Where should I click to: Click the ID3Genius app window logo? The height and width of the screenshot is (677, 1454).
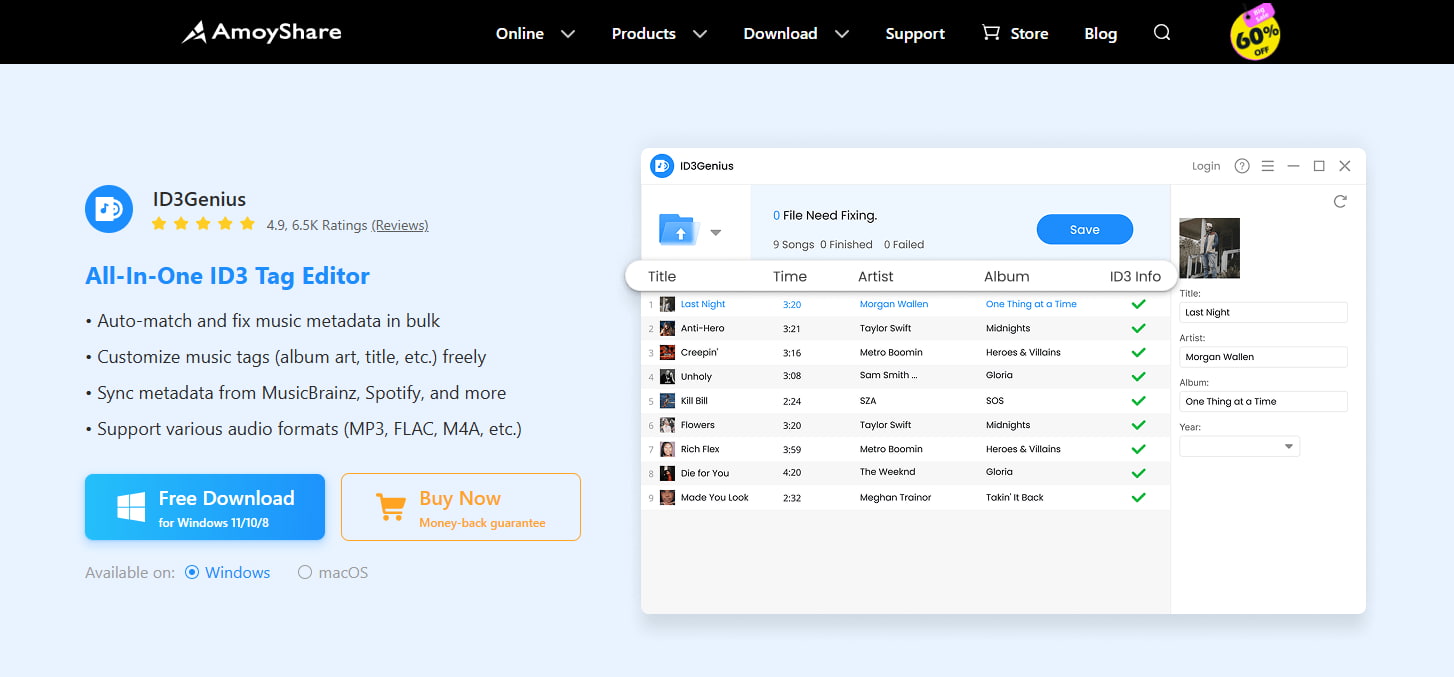pos(662,166)
